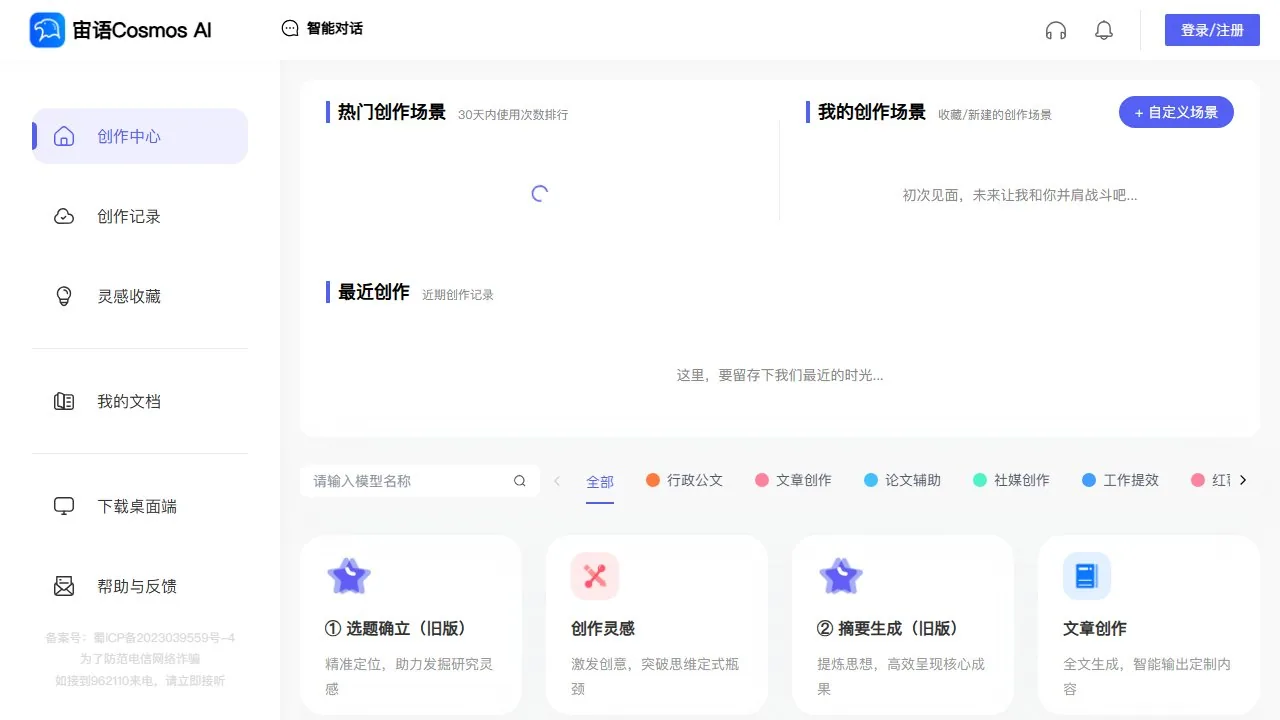Screen dimensions: 1280x720
Task: Select the 论文辅助 category tab
Action: [902, 480]
